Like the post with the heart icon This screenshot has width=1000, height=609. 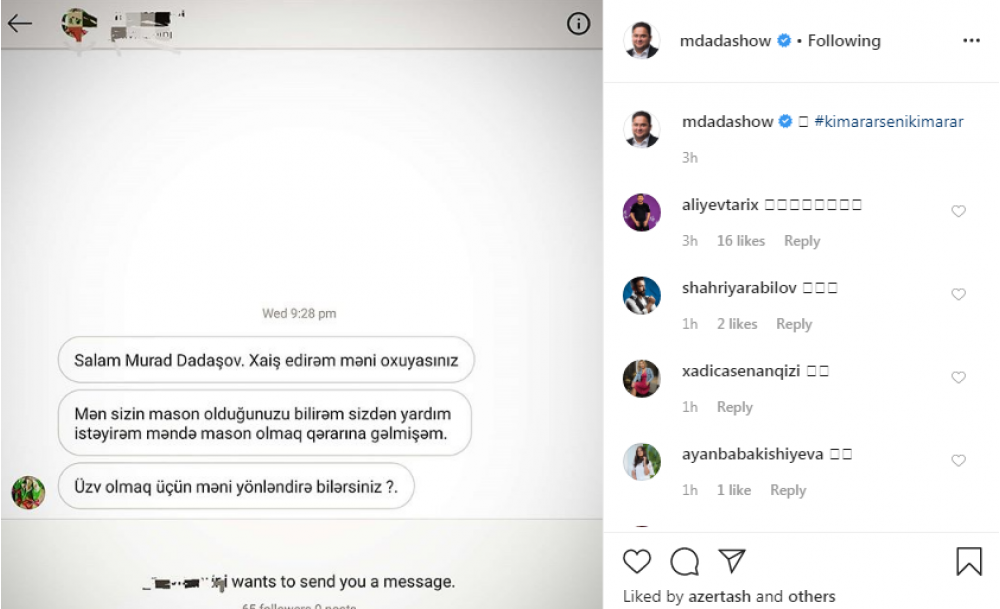pyautogui.click(x=636, y=561)
